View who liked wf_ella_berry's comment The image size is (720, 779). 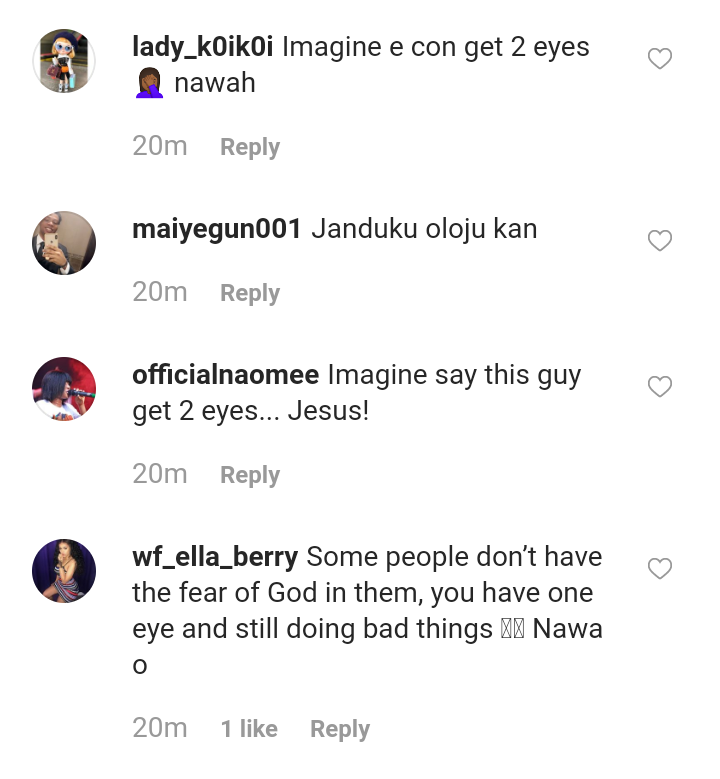[249, 730]
